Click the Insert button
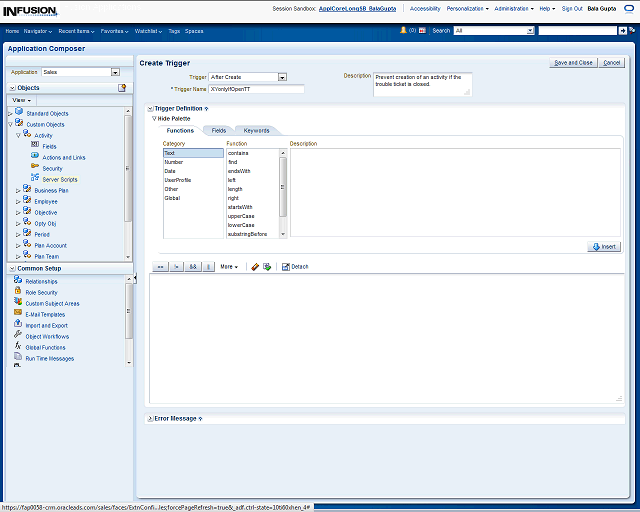The height and width of the screenshot is (512, 640). [604, 246]
